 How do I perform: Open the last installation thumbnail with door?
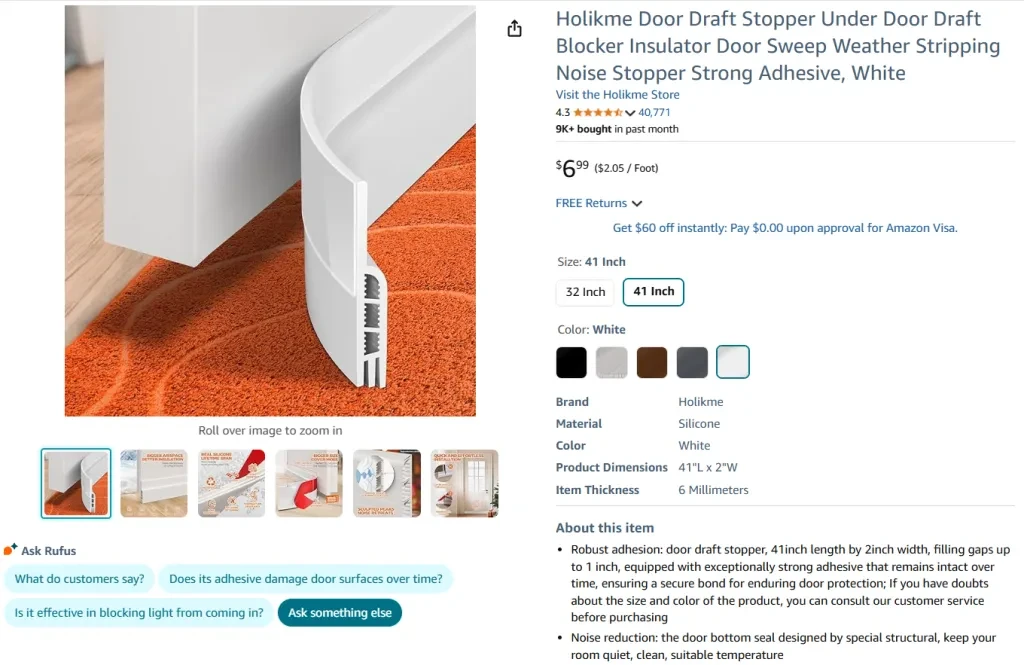464,483
